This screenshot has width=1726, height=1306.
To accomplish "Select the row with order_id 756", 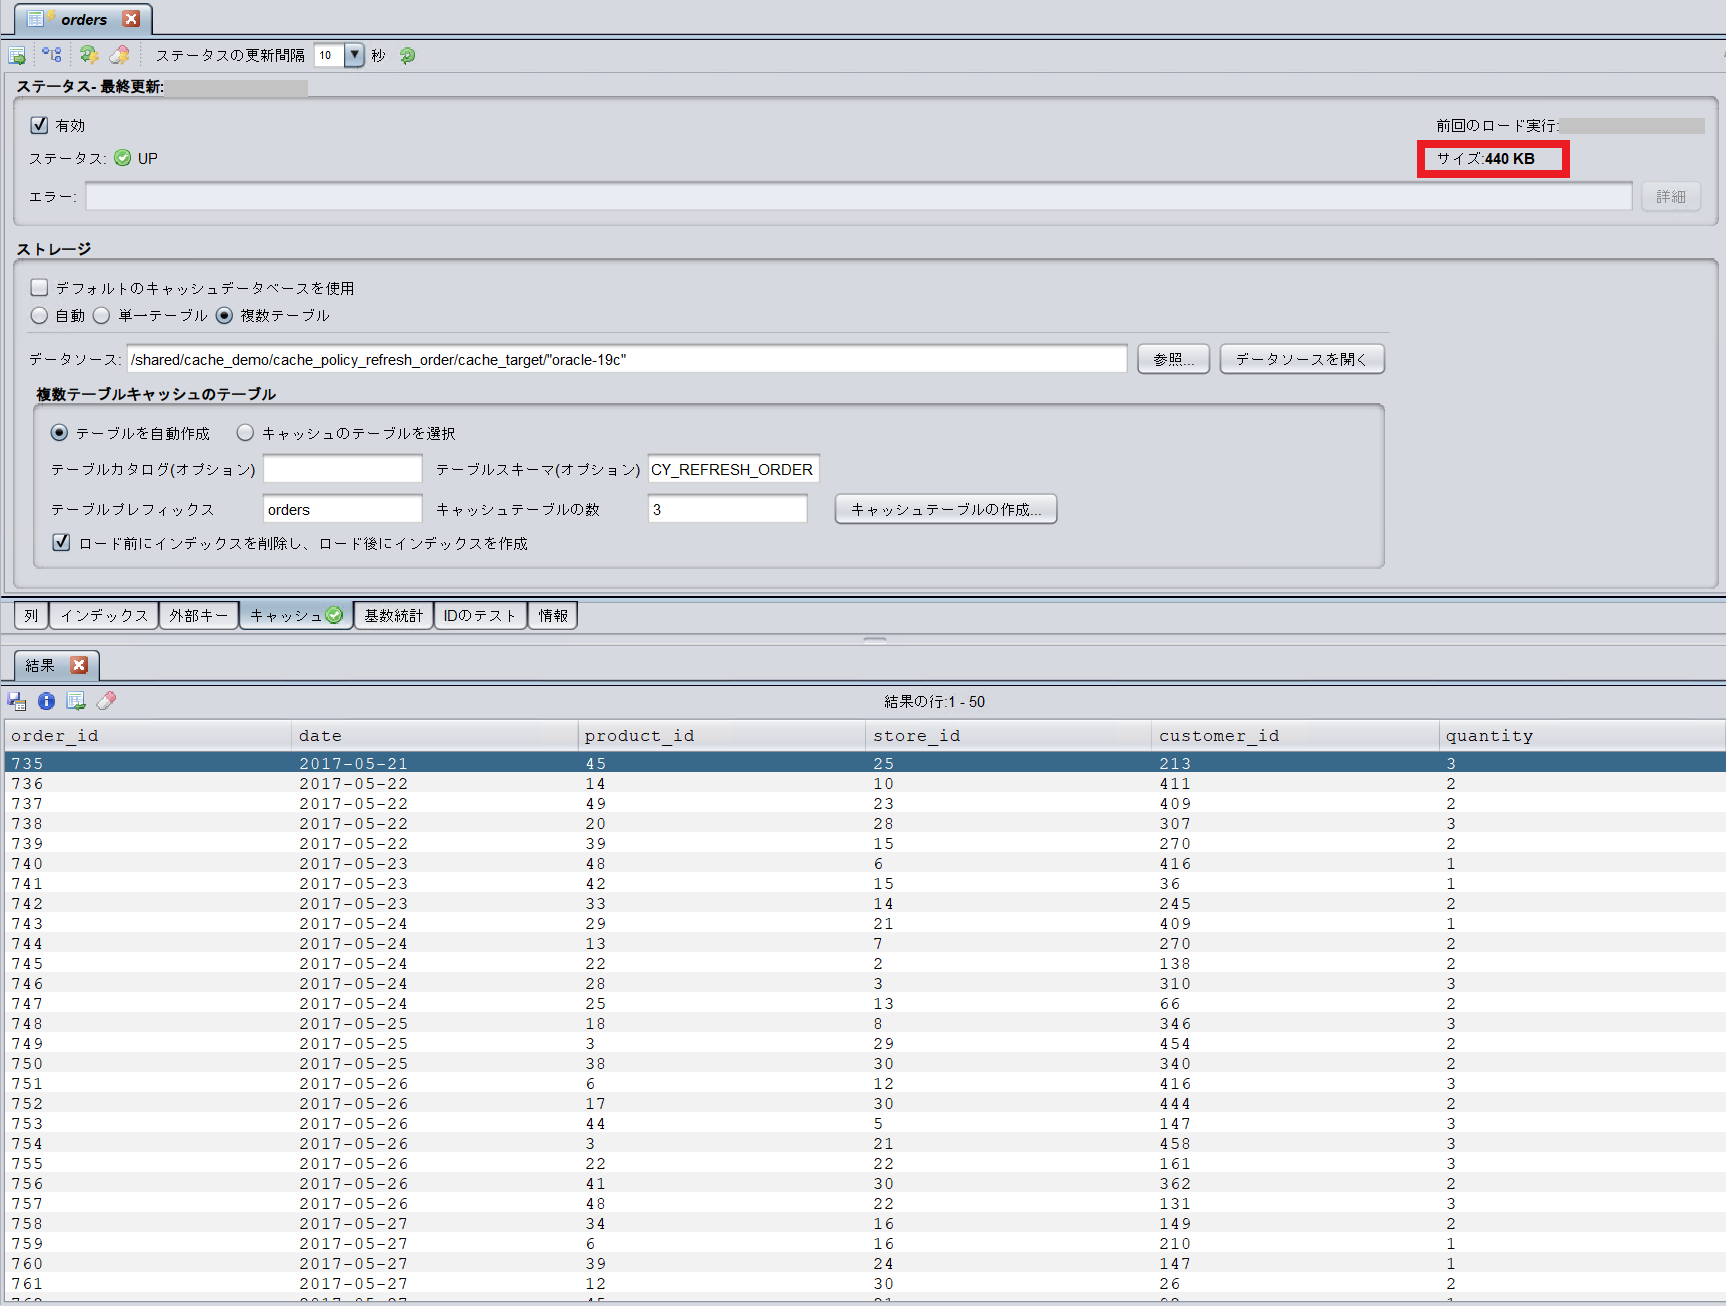I will coord(865,1183).
